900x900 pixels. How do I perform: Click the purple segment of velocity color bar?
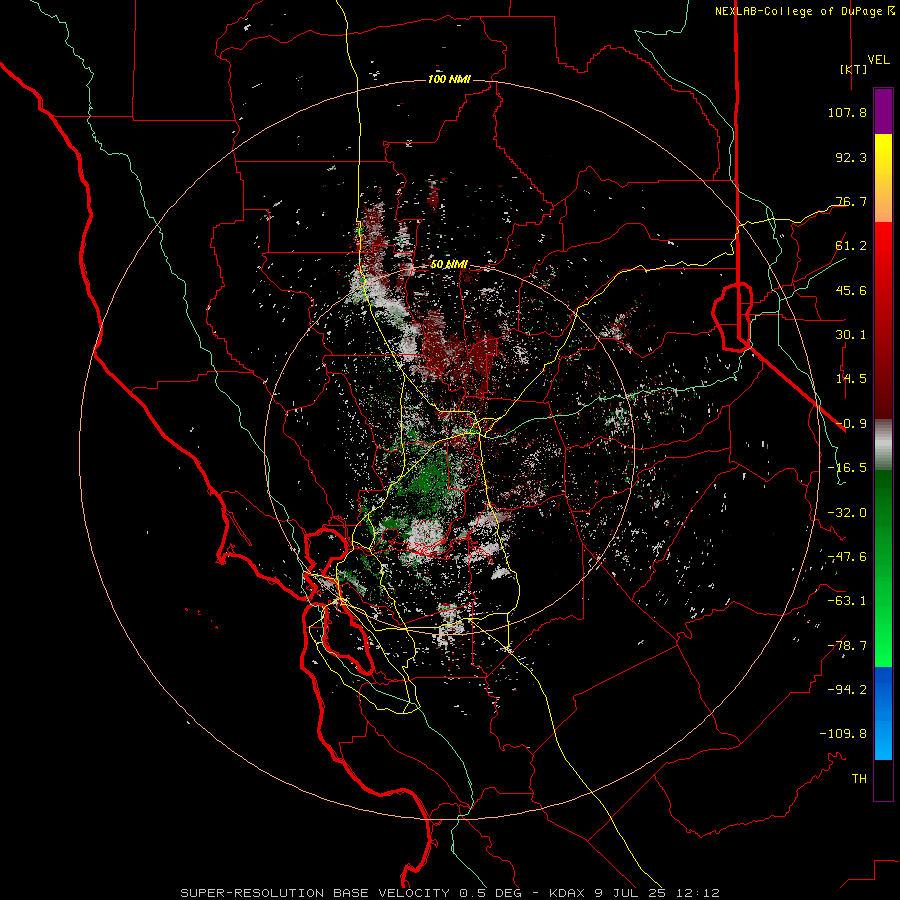click(x=883, y=111)
